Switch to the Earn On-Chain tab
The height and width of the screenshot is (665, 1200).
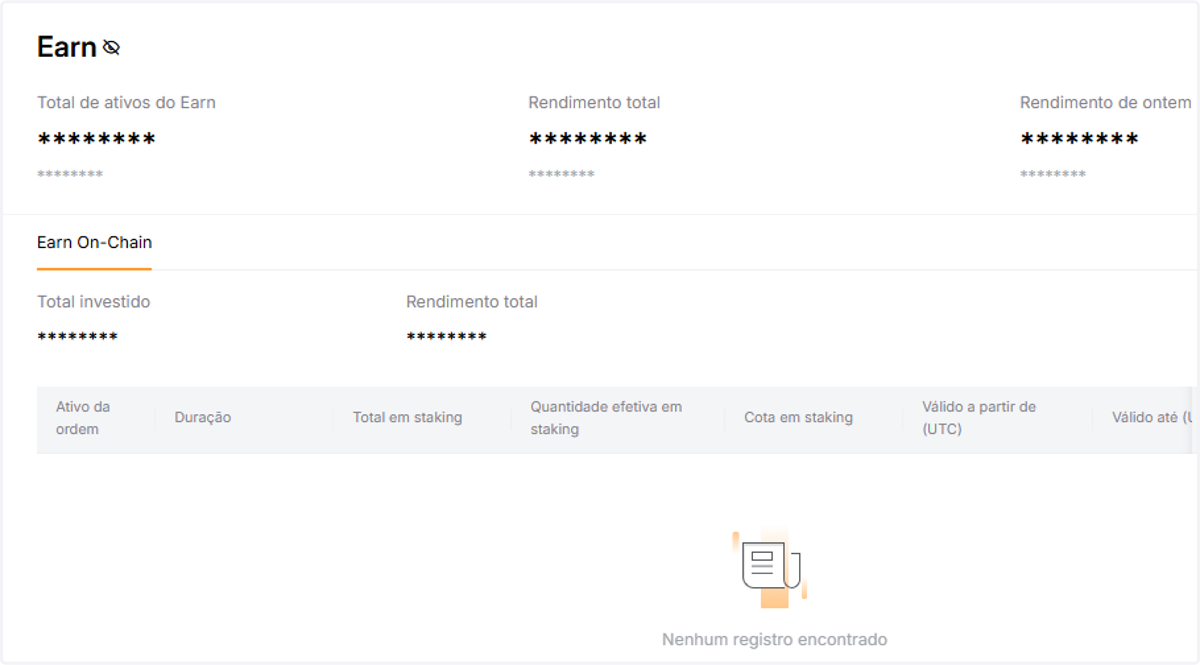(94, 242)
